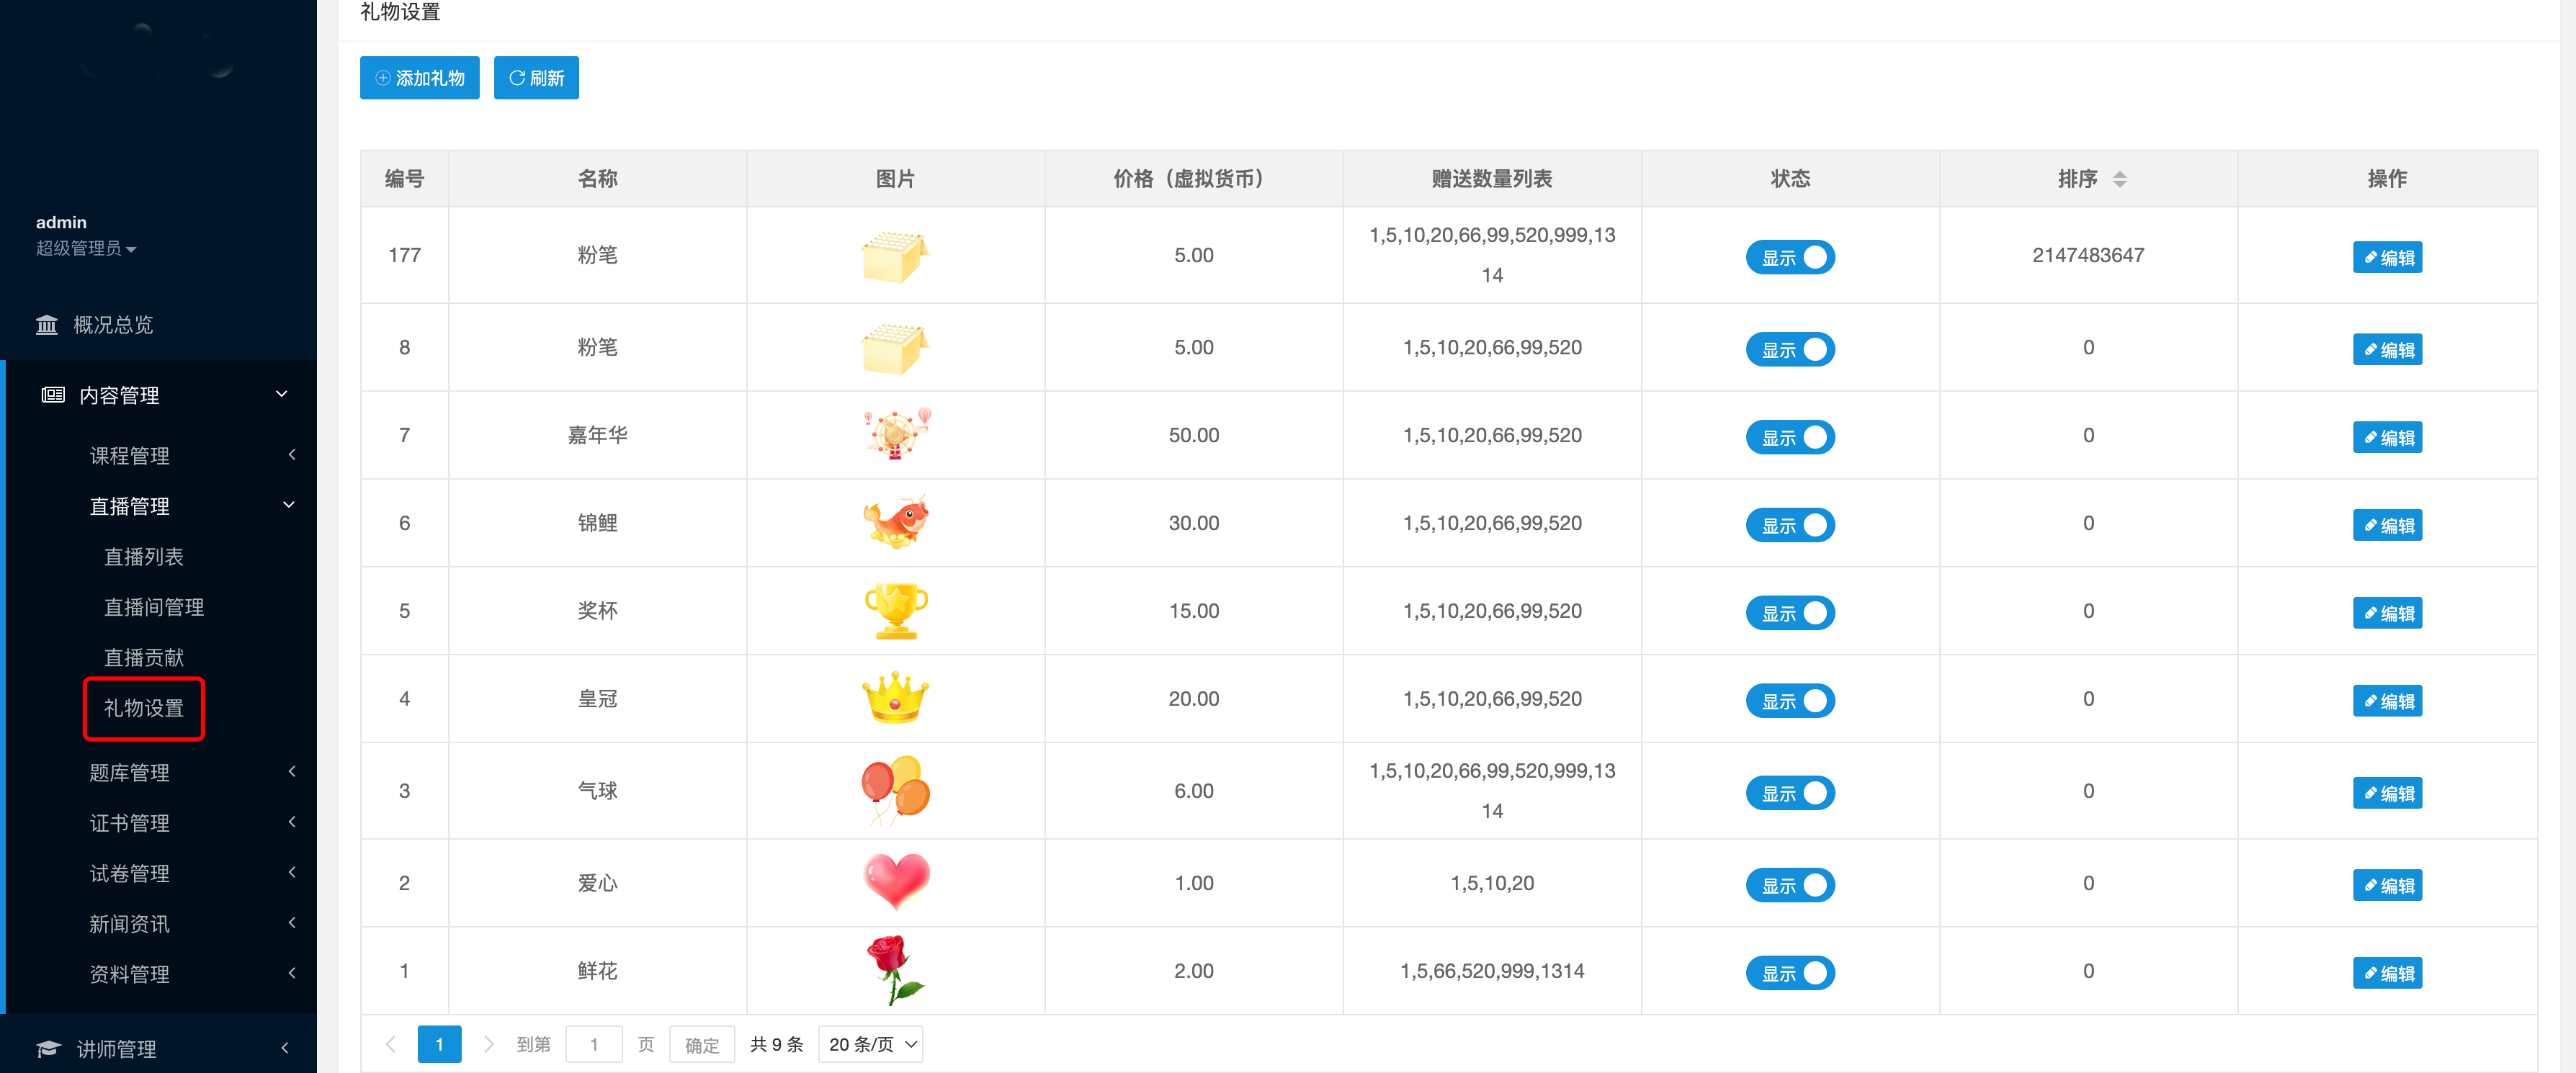
Task: Toggle 显示 switch for 嘉年华
Action: 1790,437
